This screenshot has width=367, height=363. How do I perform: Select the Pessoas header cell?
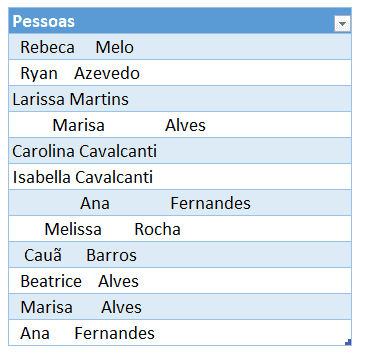click(x=180, y=21)
